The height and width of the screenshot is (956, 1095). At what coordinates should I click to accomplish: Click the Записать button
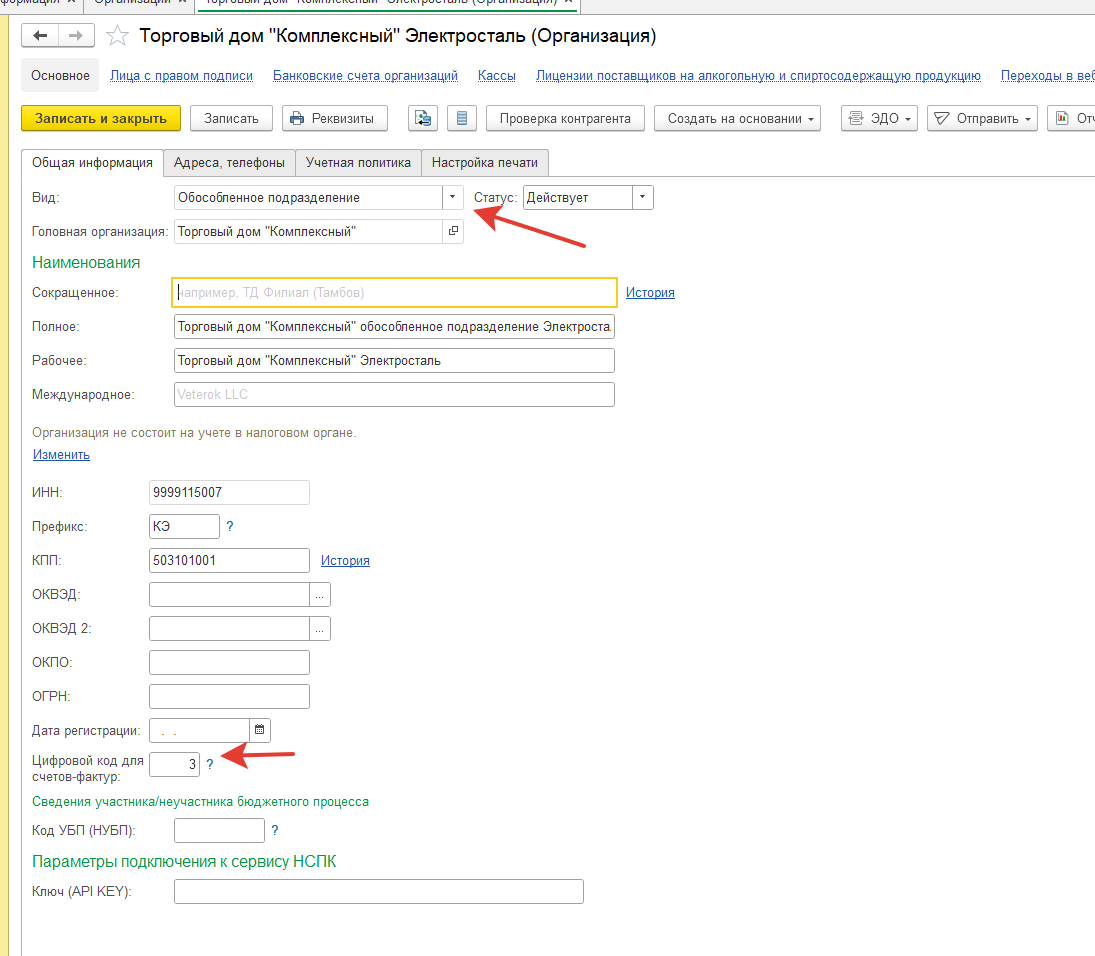[x=231, y=119]
